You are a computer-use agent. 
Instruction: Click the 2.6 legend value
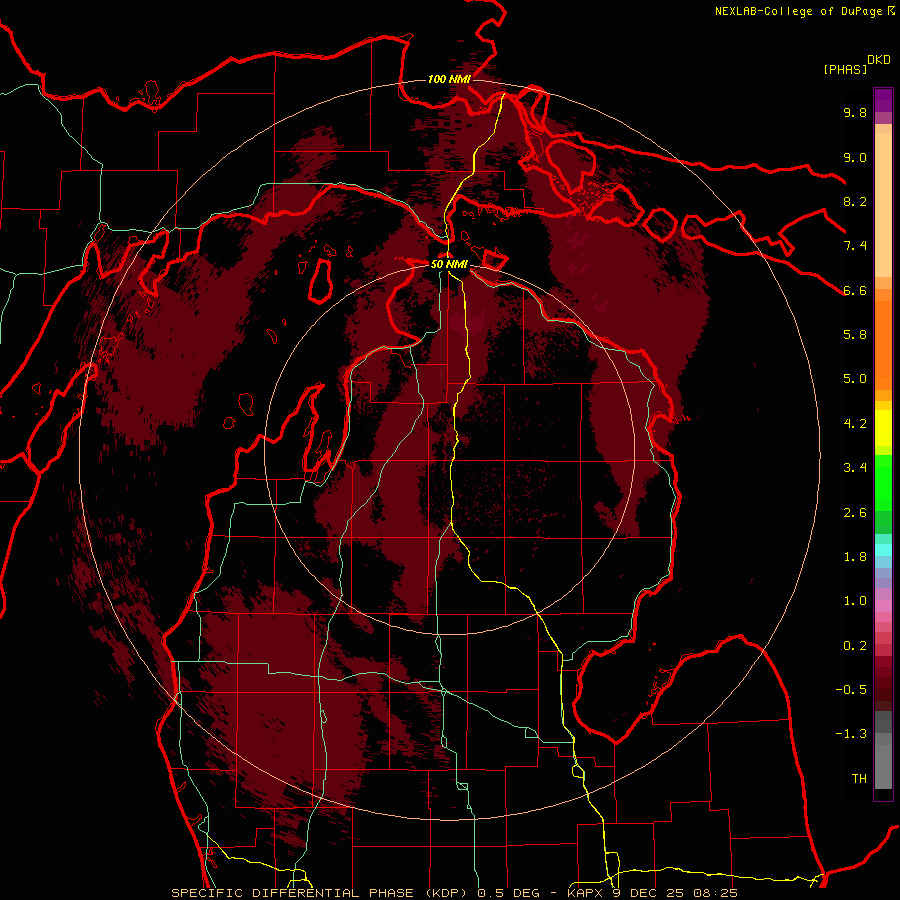click(x=855, y=513)
